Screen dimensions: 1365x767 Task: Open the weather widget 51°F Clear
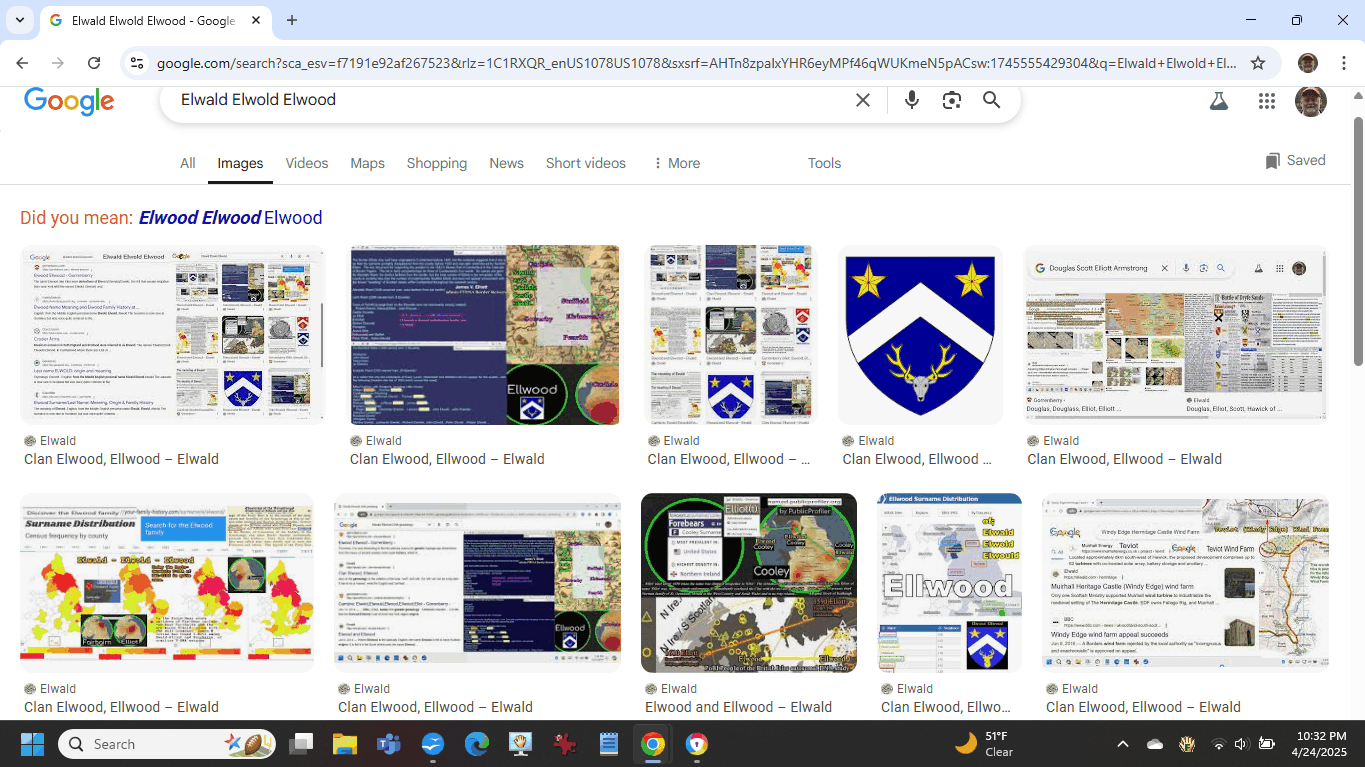click(x=984, y=744)
